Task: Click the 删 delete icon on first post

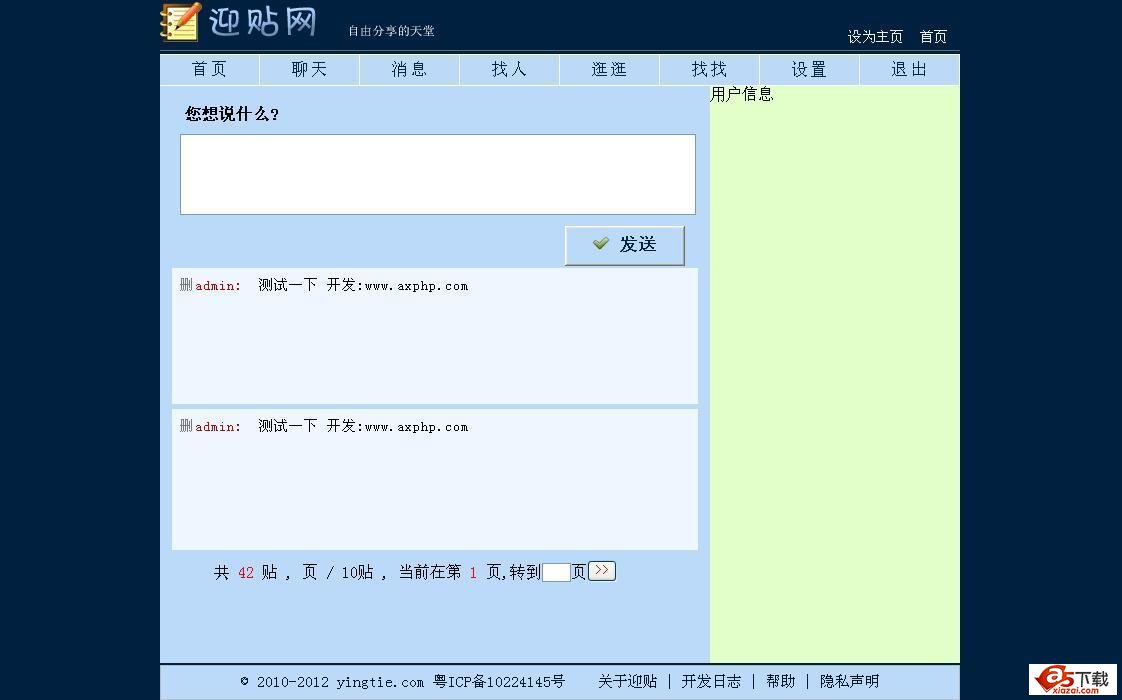Action: 186,285
